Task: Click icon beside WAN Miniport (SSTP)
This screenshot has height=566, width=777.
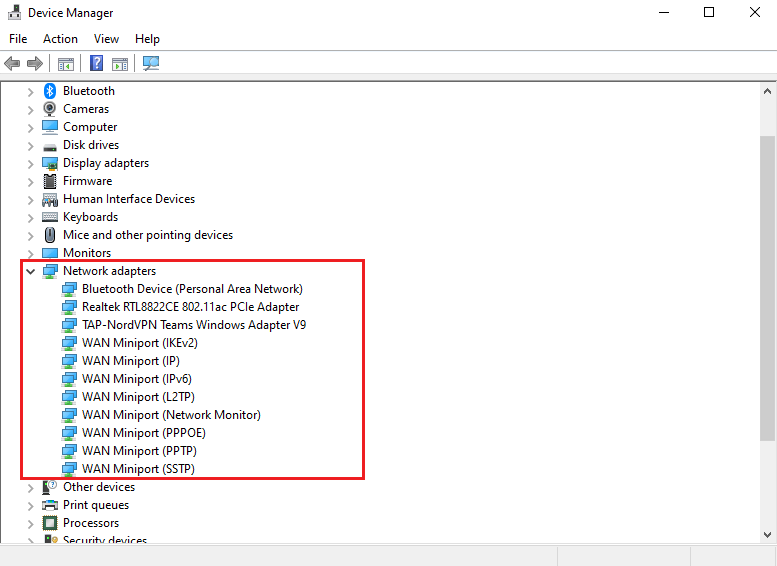Action: tap(69, 469)
